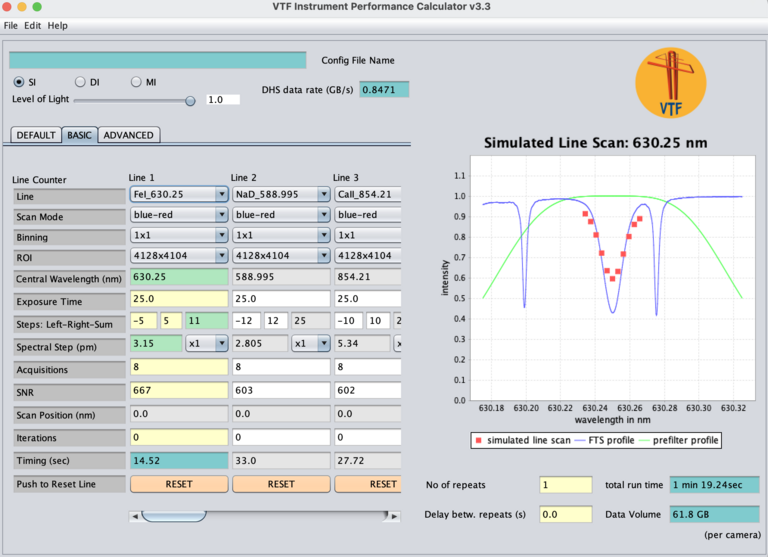Click Line 2 Acquisitions field
Viewport: 768px width, 557px height.
[281, 367]
